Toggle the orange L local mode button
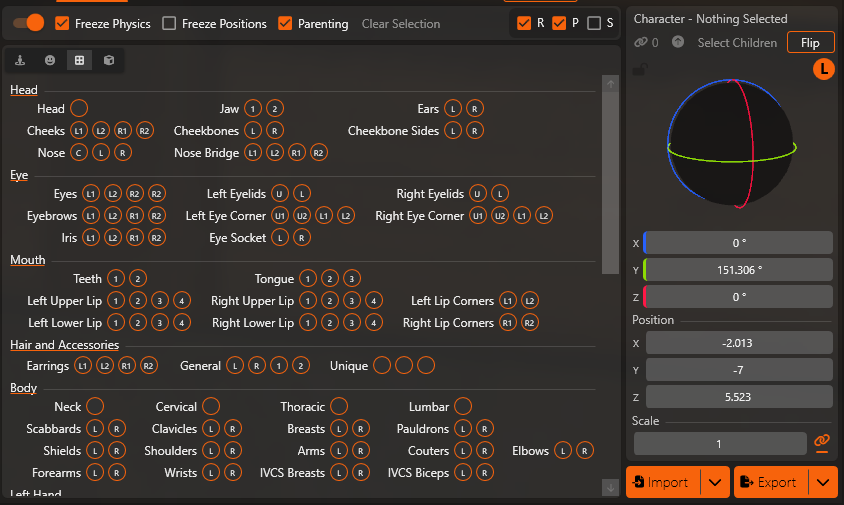Screen dimensions: 844x505 click(x=824, y=69)
